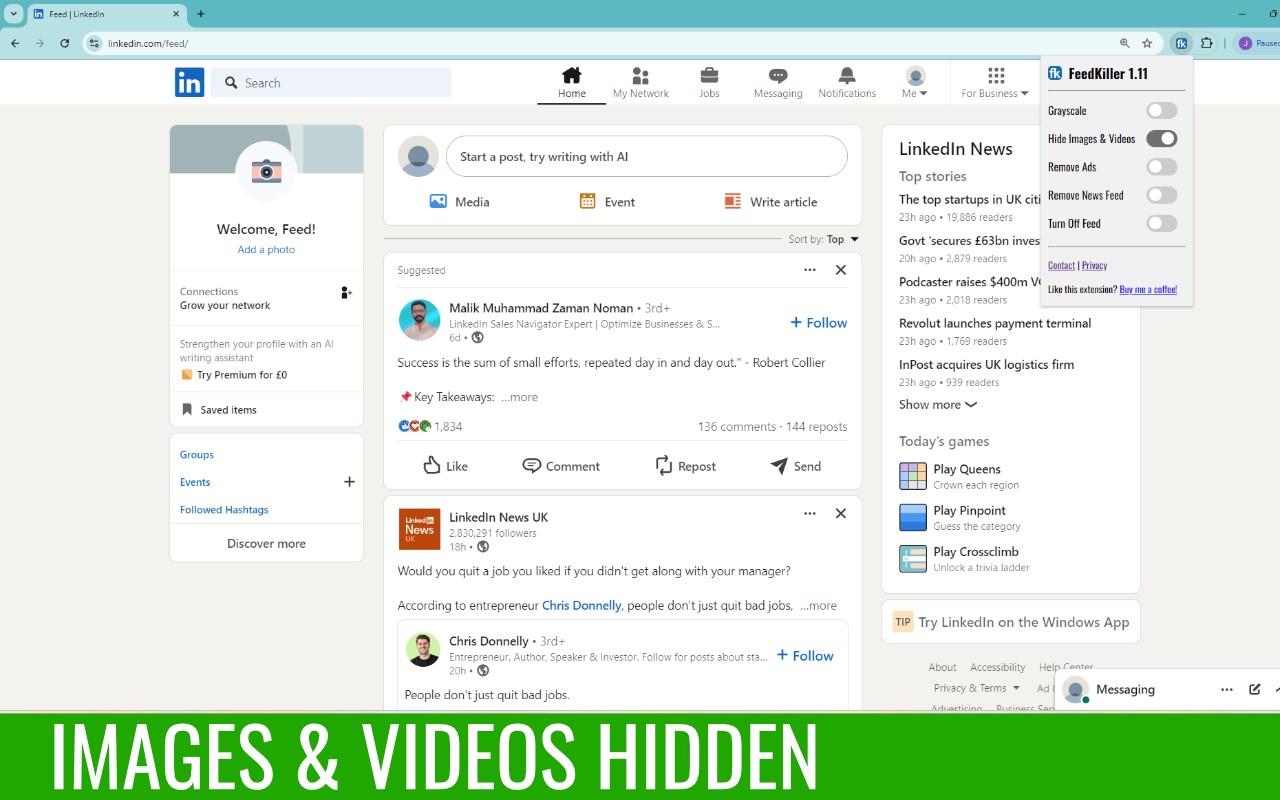Enable Remove News Feed toggle

coord(1162,195)
